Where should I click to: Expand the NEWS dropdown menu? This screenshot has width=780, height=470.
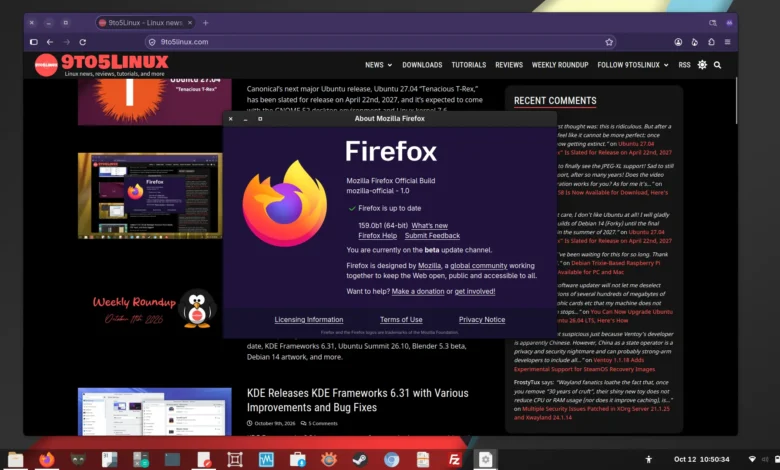(379, 65)
